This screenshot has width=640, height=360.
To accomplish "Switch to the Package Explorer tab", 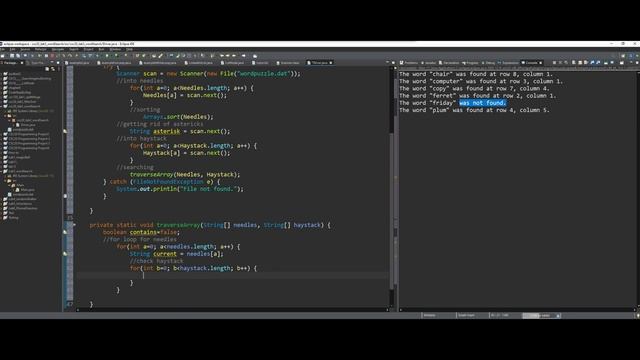I will tap(10, 63).
